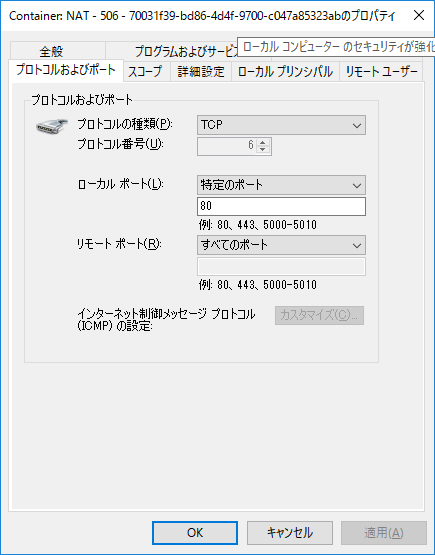Select the プロトコルおよびポート tab
The image size is (435, 555).
[x=66, y=70]
